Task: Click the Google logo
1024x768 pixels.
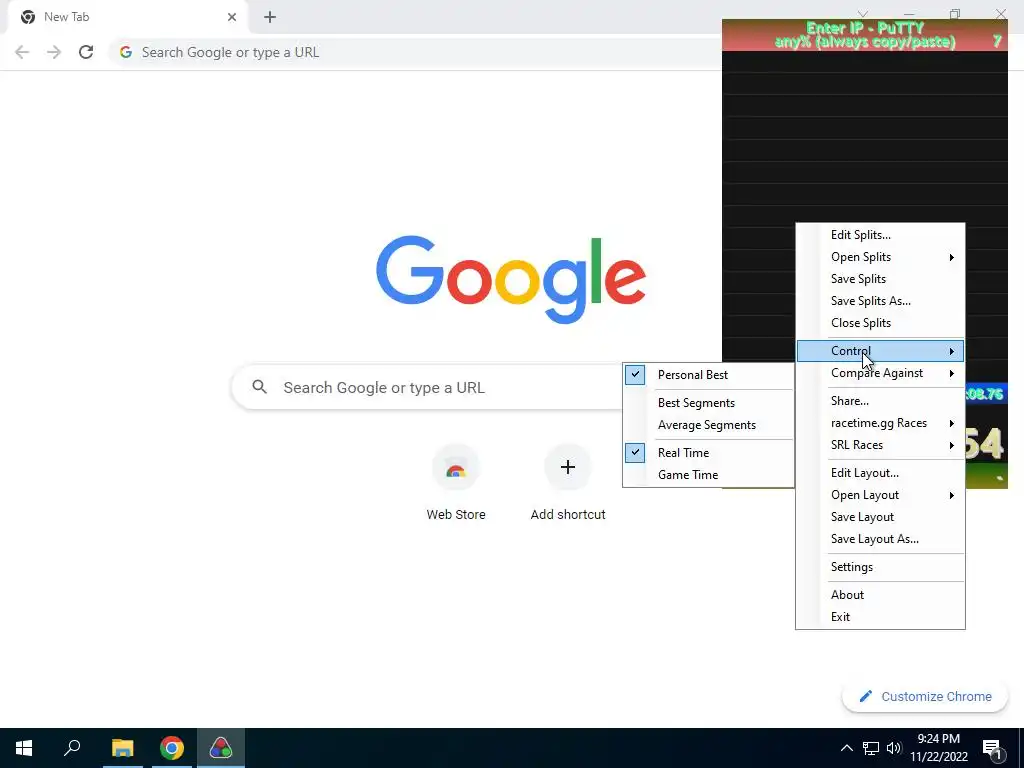Action: click(x=511, y=280)
